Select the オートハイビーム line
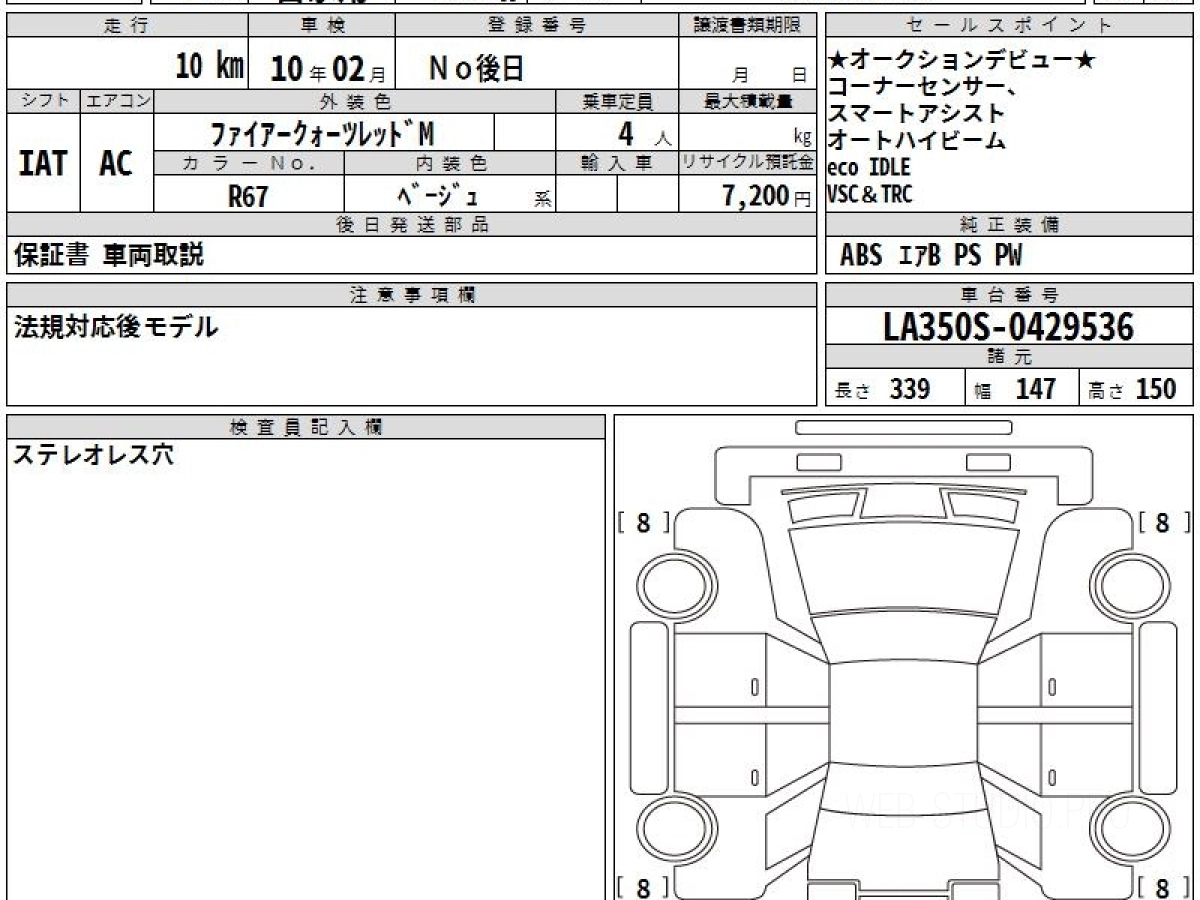Screen dimensions: 1200x900 point(917,140)
